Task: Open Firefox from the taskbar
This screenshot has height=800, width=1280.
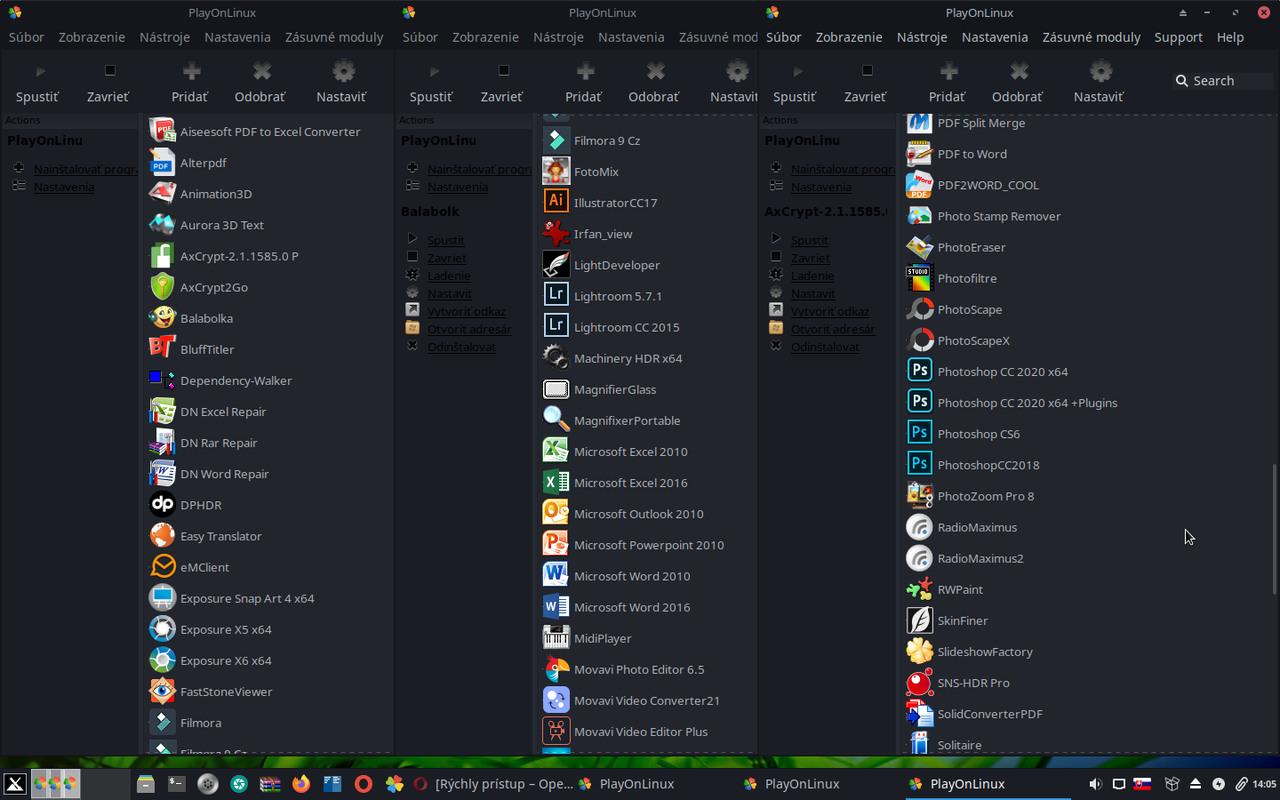Action: 301,784
